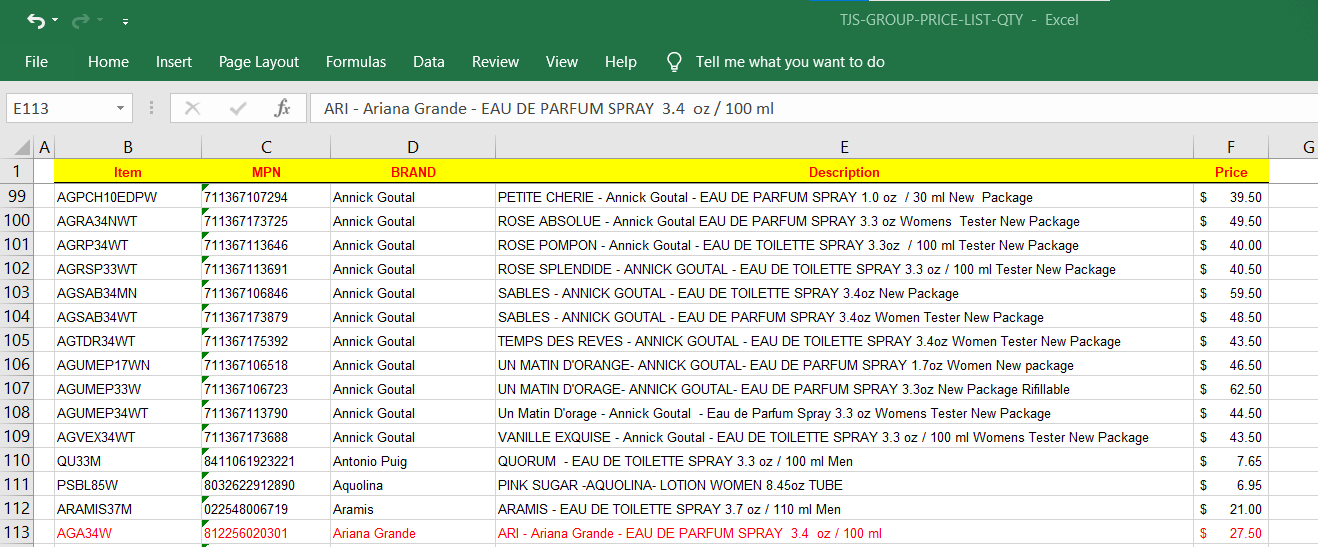Image resolution: width=1318 pixels, height=547 pixels.
Task: Select red brand cell Ariana Grande
Action: (413, 533)
